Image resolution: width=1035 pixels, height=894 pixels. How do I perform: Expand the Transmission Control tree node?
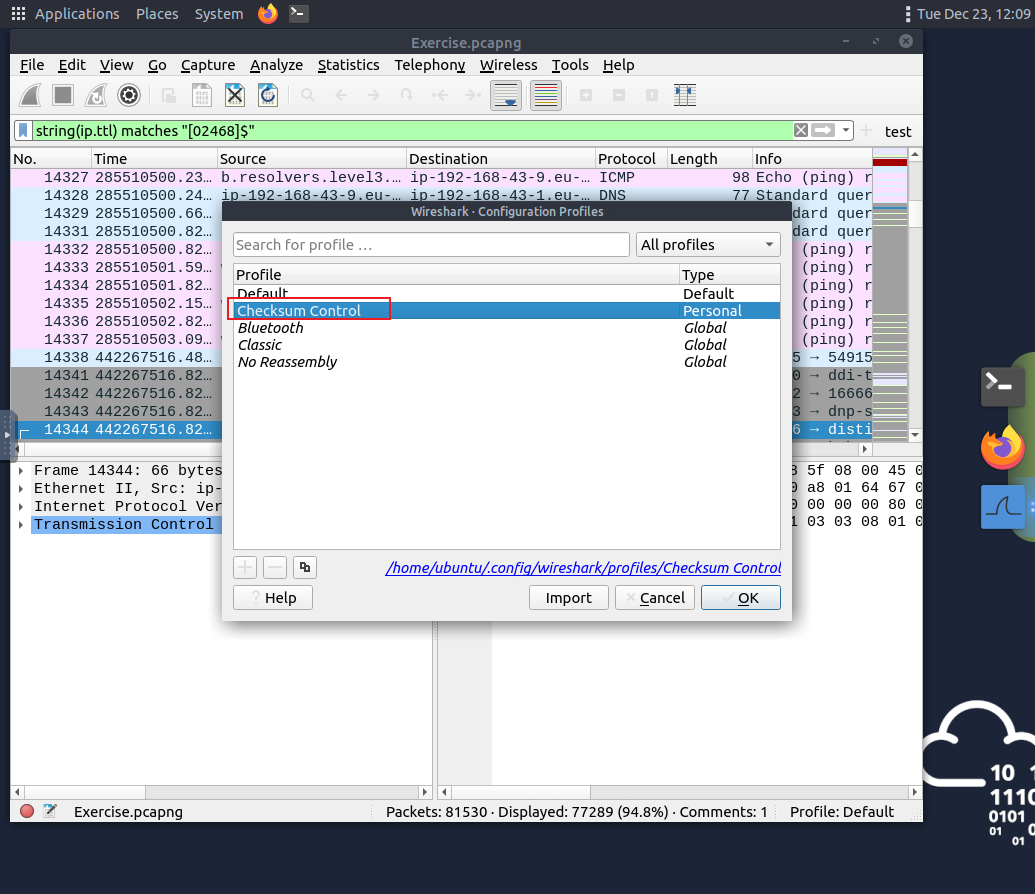tap(21, 524)
